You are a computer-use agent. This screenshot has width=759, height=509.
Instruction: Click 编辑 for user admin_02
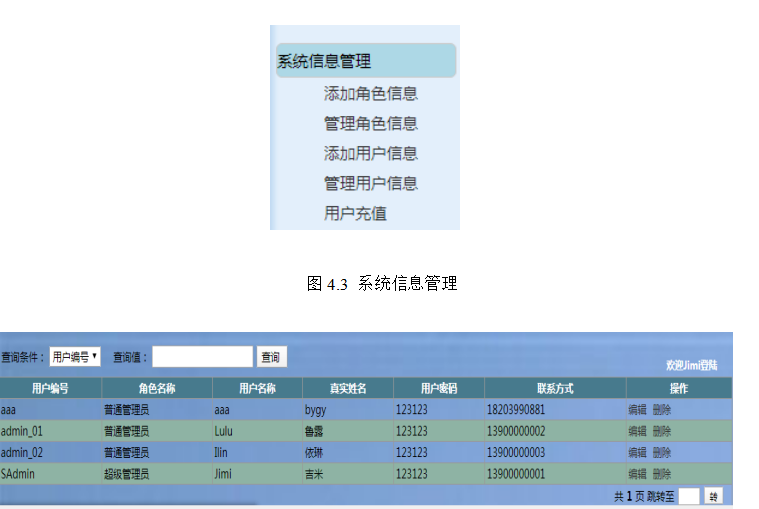pos(637,452)
